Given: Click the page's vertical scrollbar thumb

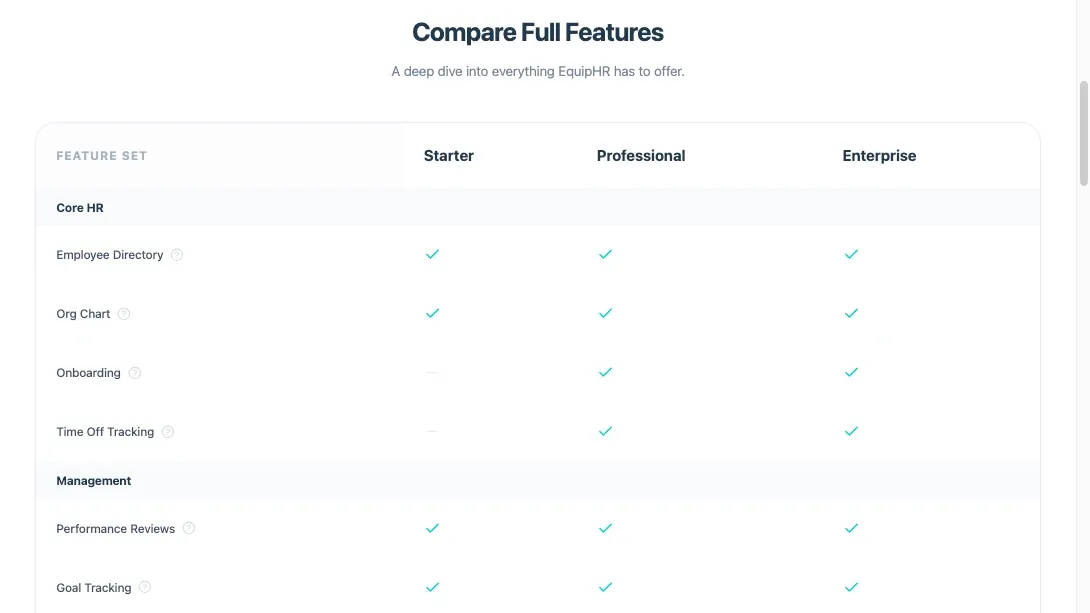Looking at the screenshot, I should click(1083, 135).
